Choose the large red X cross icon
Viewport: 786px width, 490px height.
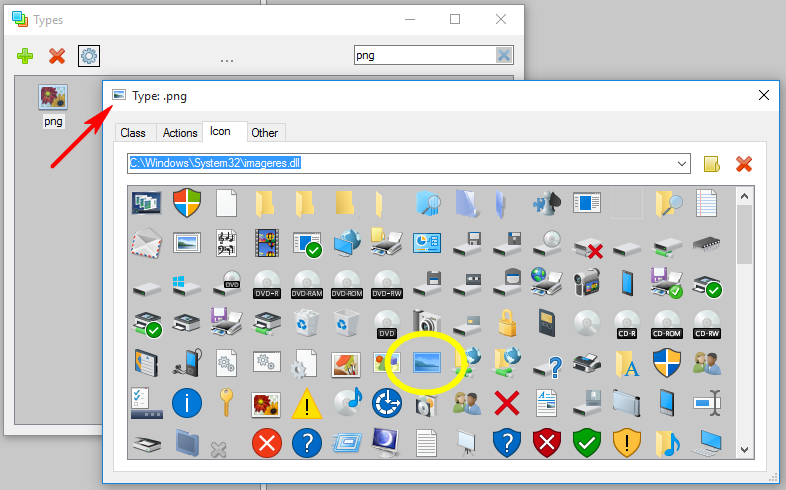tap(507, 403)
